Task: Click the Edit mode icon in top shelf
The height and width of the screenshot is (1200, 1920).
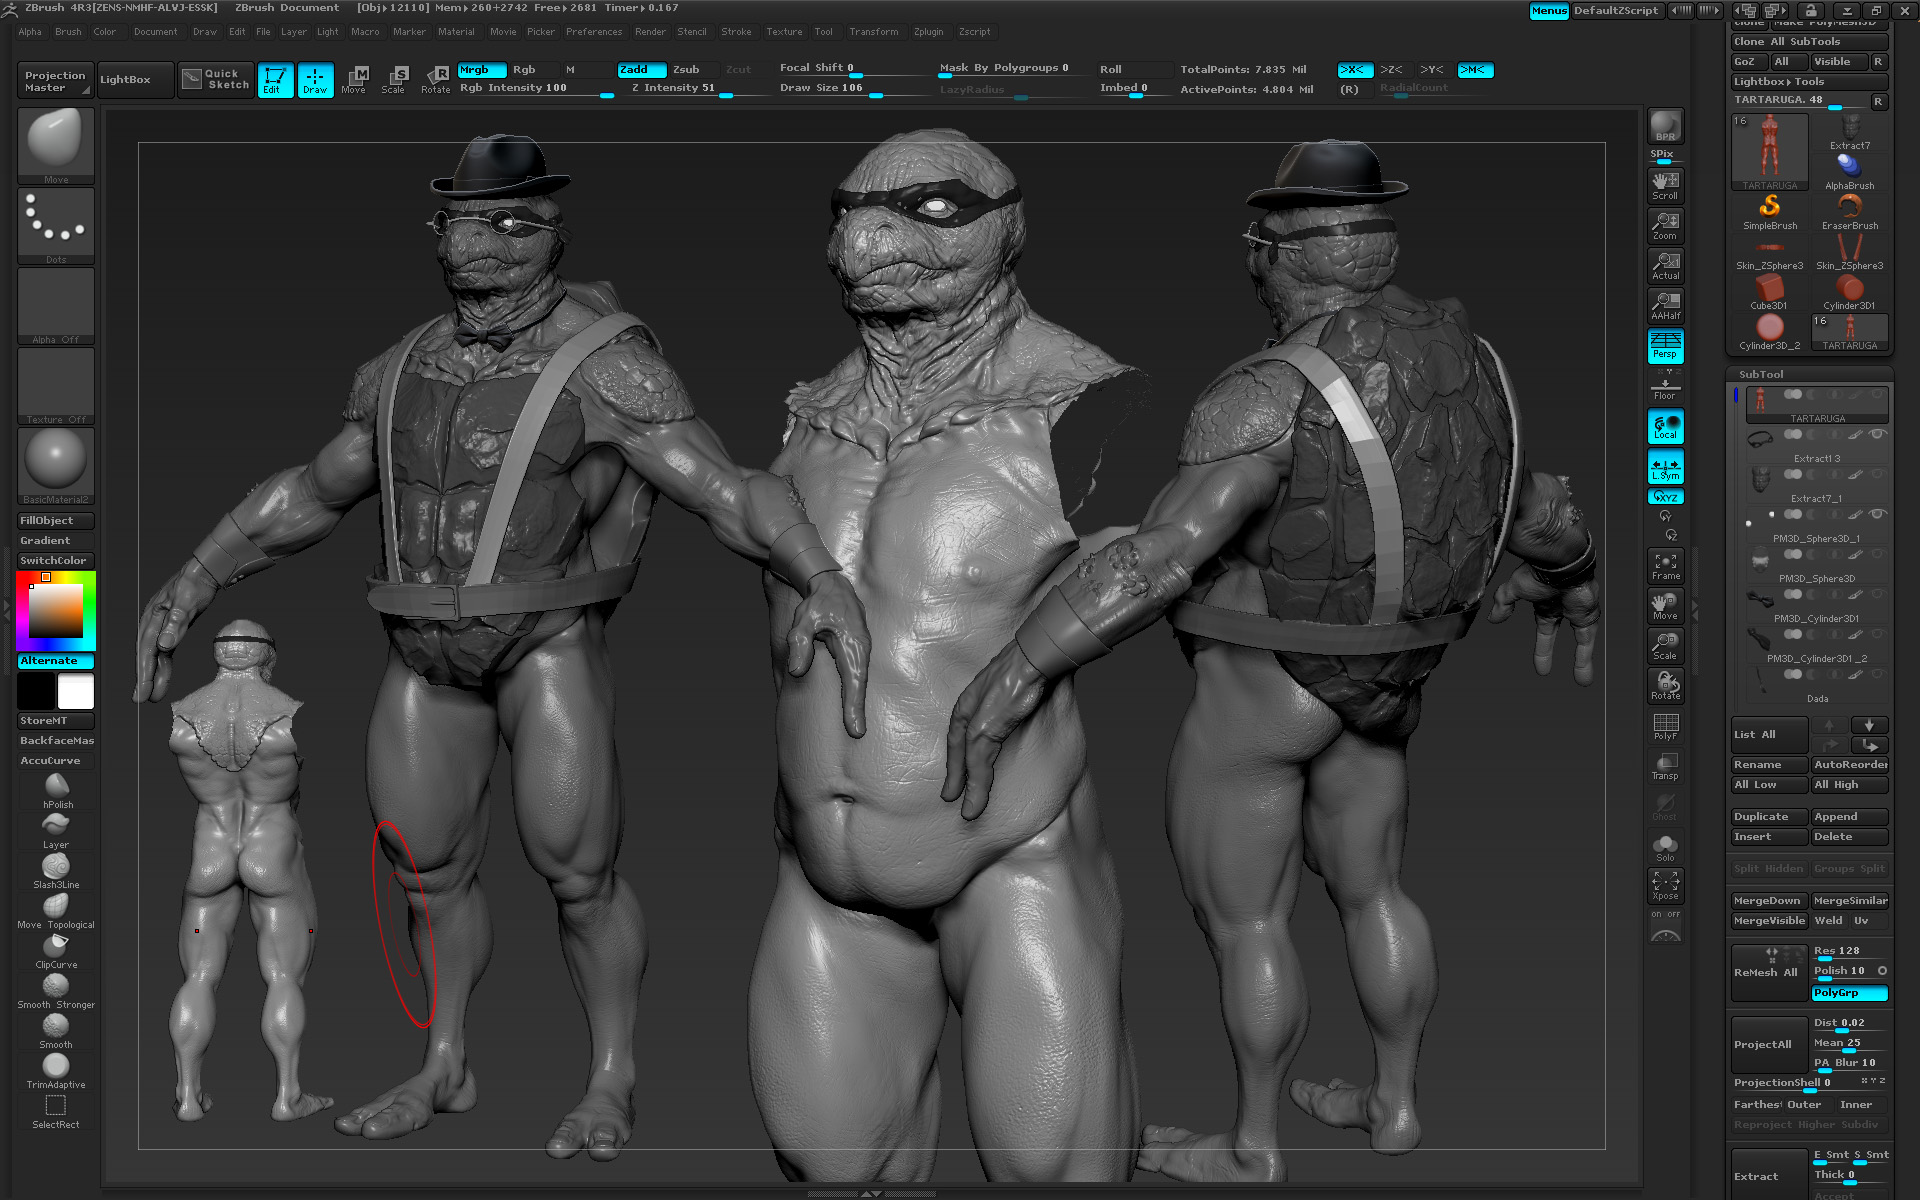Action: tap(275, 80)
